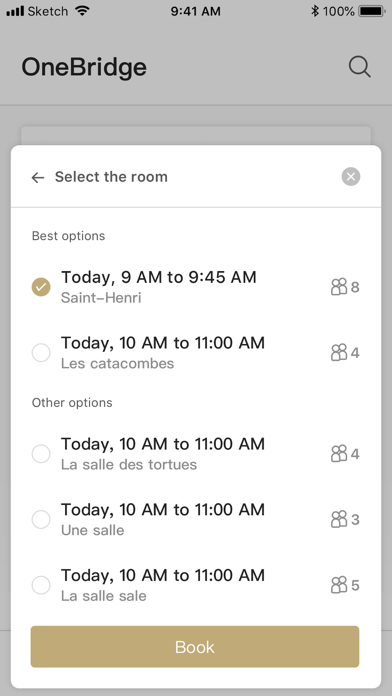Select the La salle des tortues radio button
Viewport: 392px width, 696px height.
pyautogui.click(x=41, y=454)
